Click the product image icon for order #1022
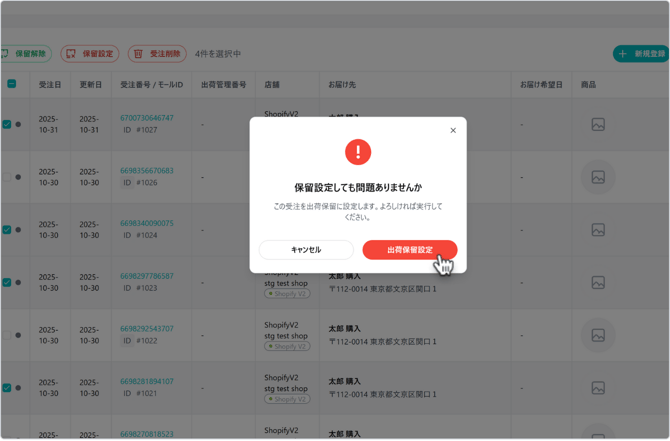Image resolution: width=670 pixels, height=441 pixels. tap(598, 335)
